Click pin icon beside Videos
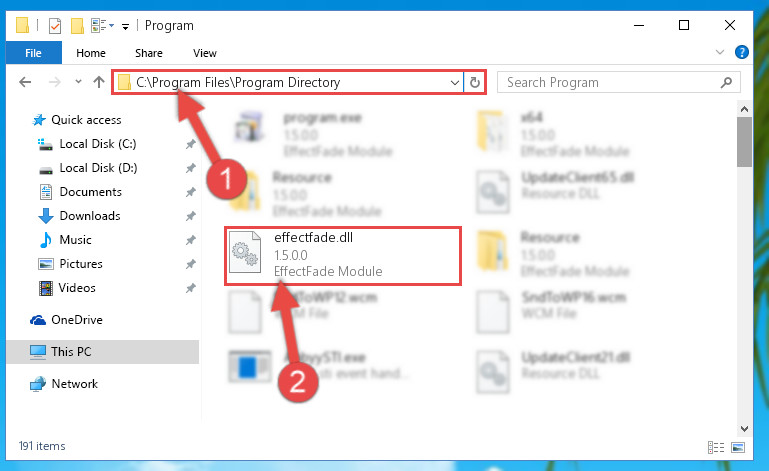The height and width of the screenshot is (471, 769). (191, 288)
